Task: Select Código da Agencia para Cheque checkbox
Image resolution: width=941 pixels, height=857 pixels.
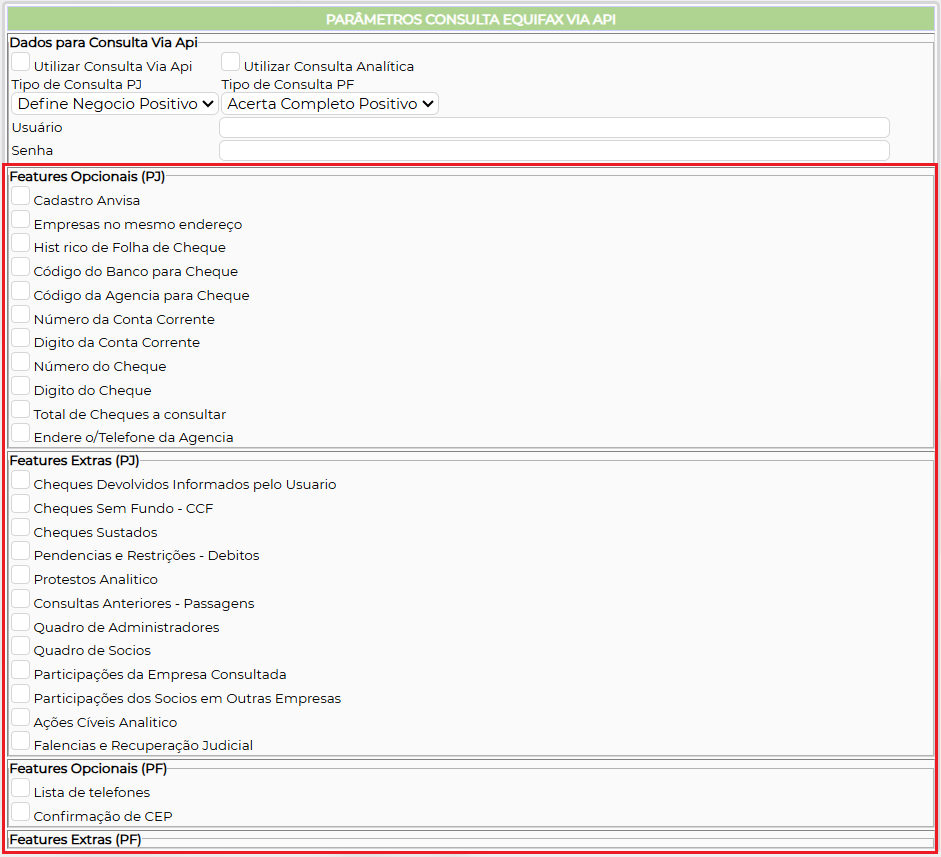Action: (20, 291)
